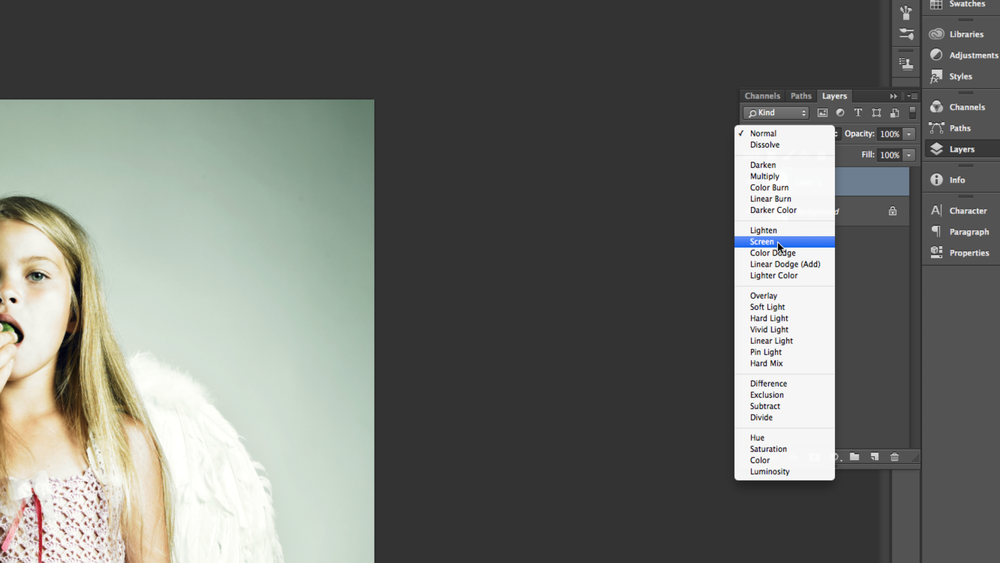Click the create new layer icon
The width and height of the screenshot is (1000, 563).
(874, 457)
